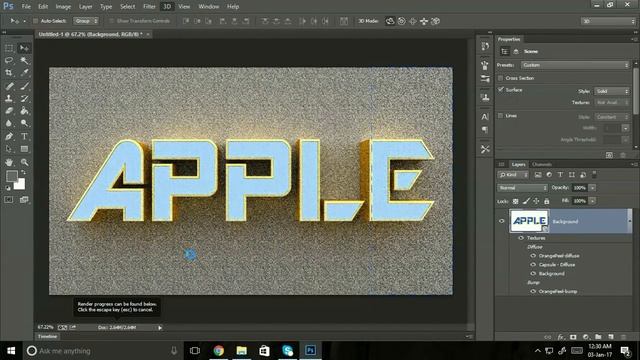Viewport: 640px width, 360px height.
Task: Open the Opacity slider arrow
Action: (x=593, y=188)
